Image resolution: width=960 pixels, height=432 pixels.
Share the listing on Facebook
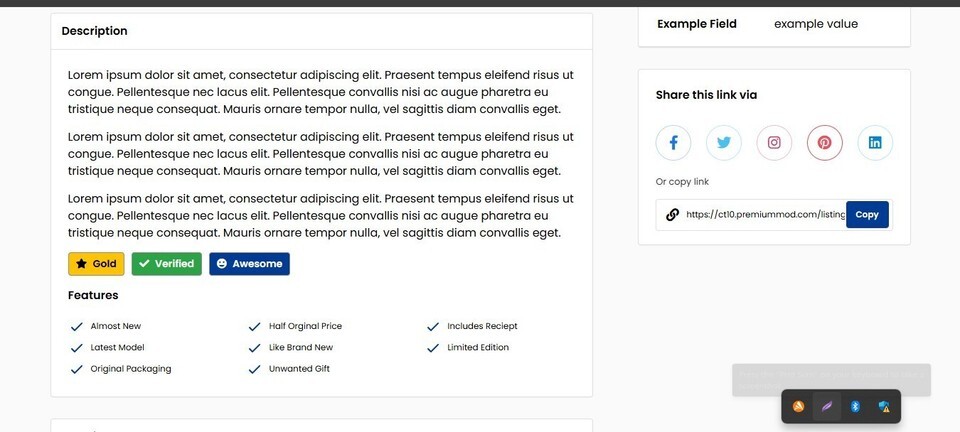[x=673, y=143]
